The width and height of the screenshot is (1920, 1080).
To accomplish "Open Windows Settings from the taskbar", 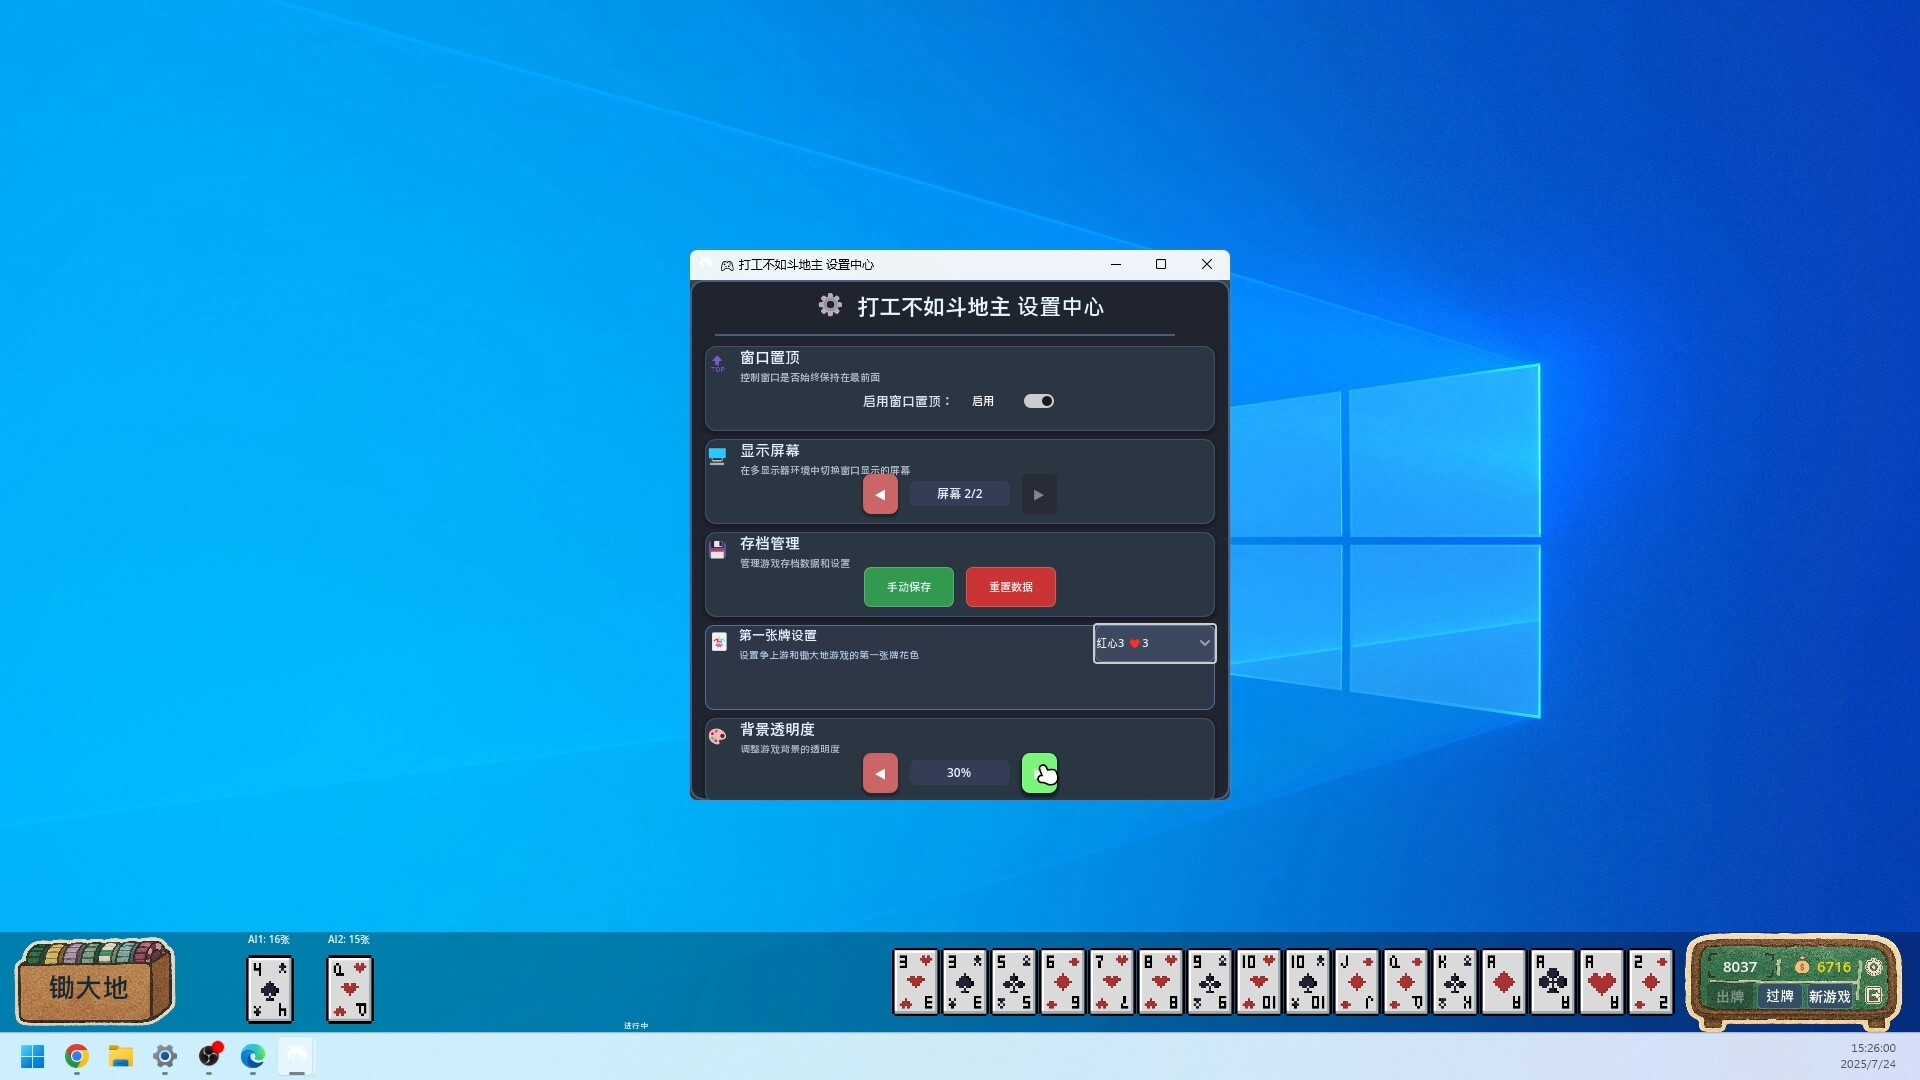I will pos(165,1057).
